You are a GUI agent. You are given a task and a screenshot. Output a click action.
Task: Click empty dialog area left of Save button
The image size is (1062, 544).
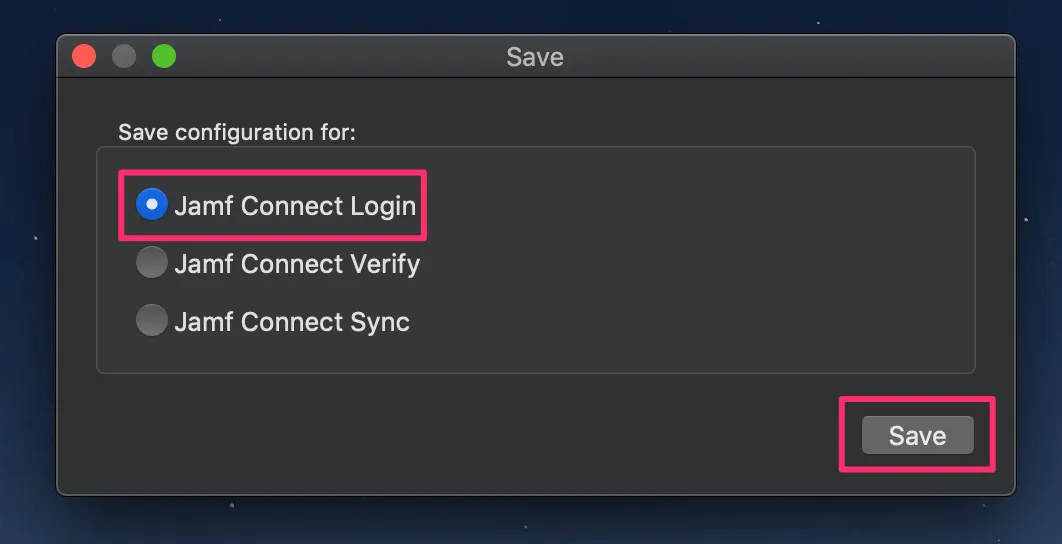click(x=500, y=435)
